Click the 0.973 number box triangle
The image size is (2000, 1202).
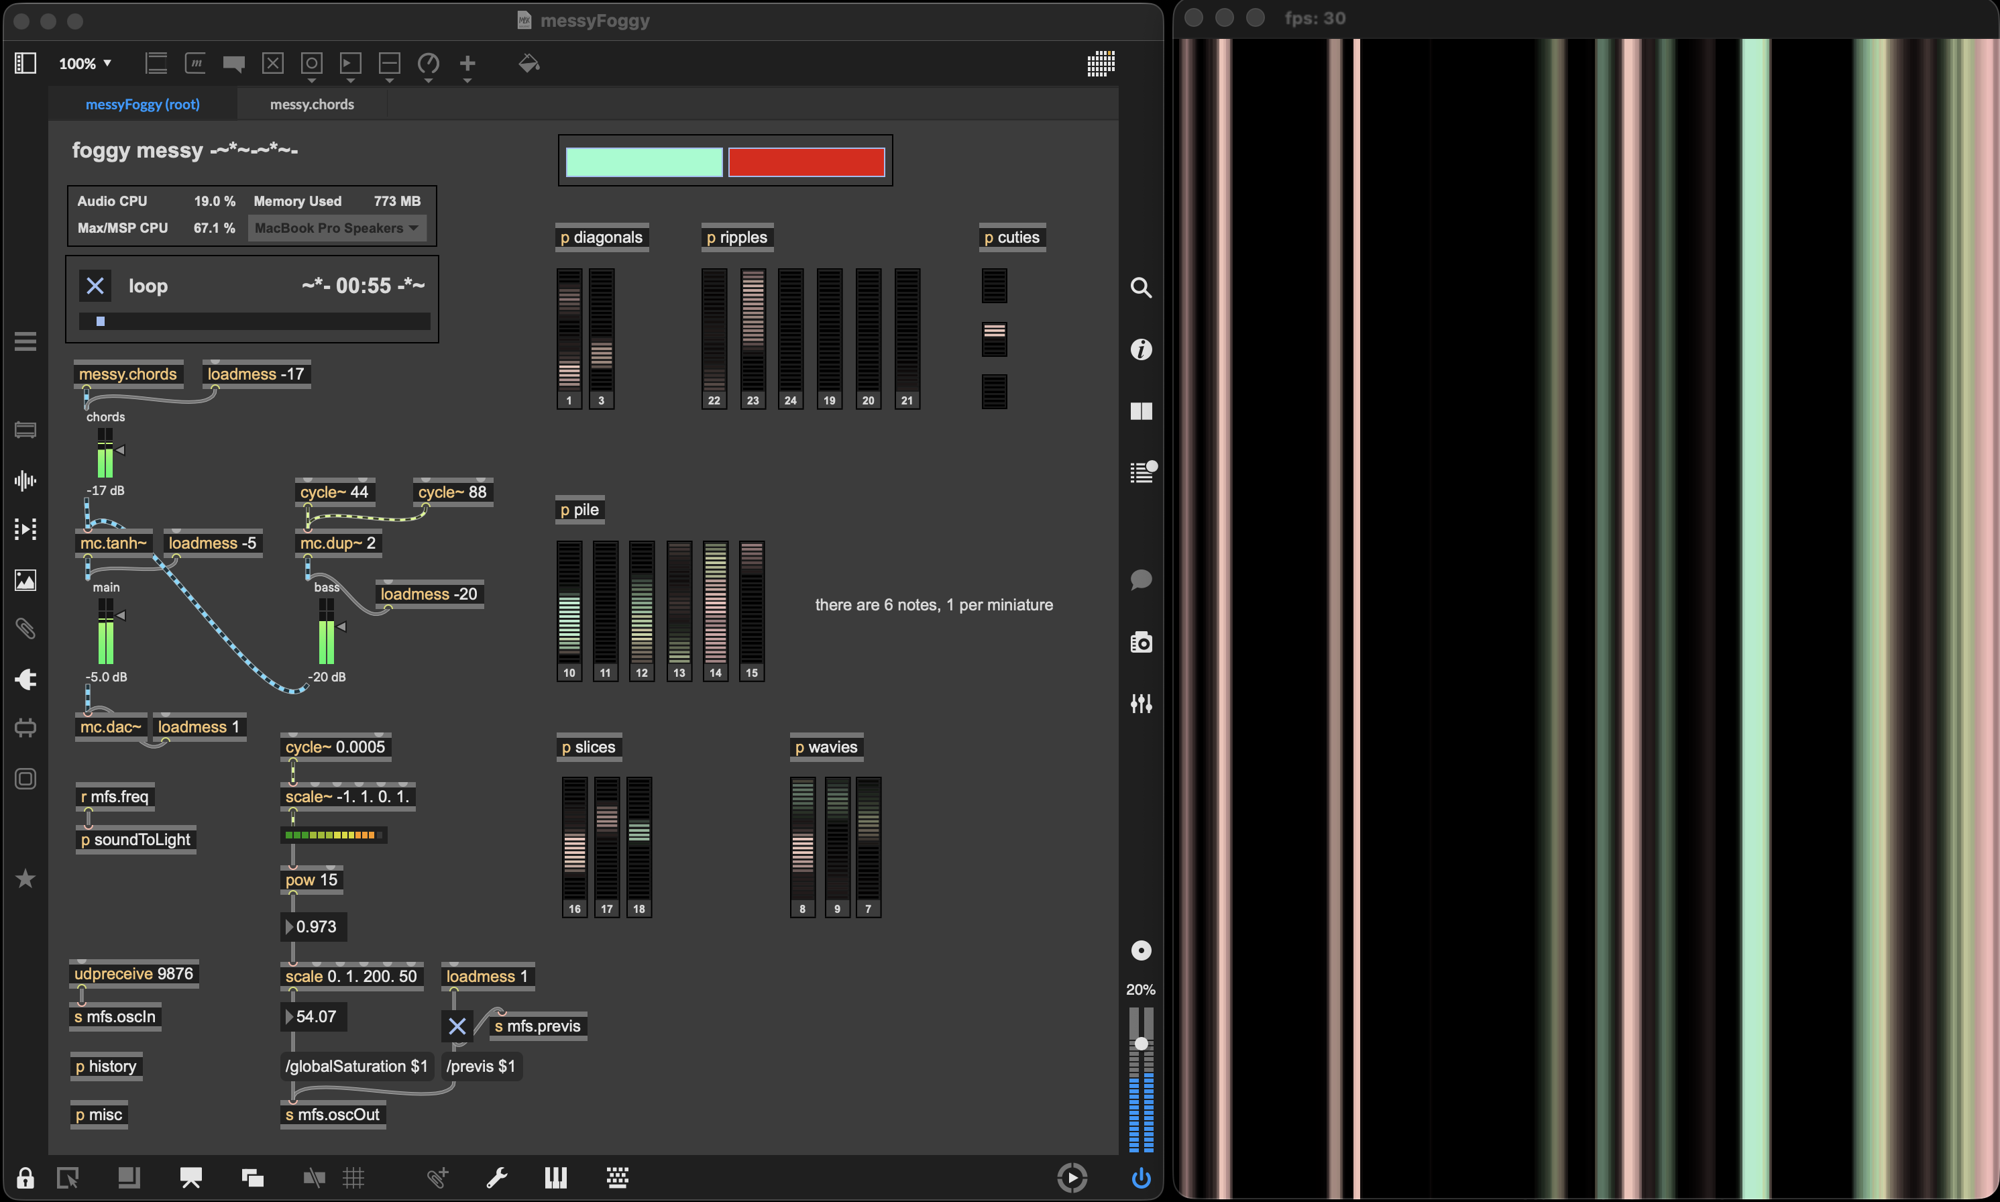(x=290, y=927)
